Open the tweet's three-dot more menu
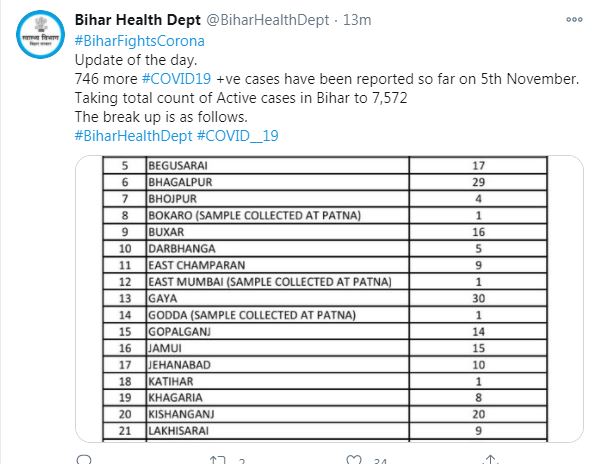592x464 pixels. pos(574,20)
